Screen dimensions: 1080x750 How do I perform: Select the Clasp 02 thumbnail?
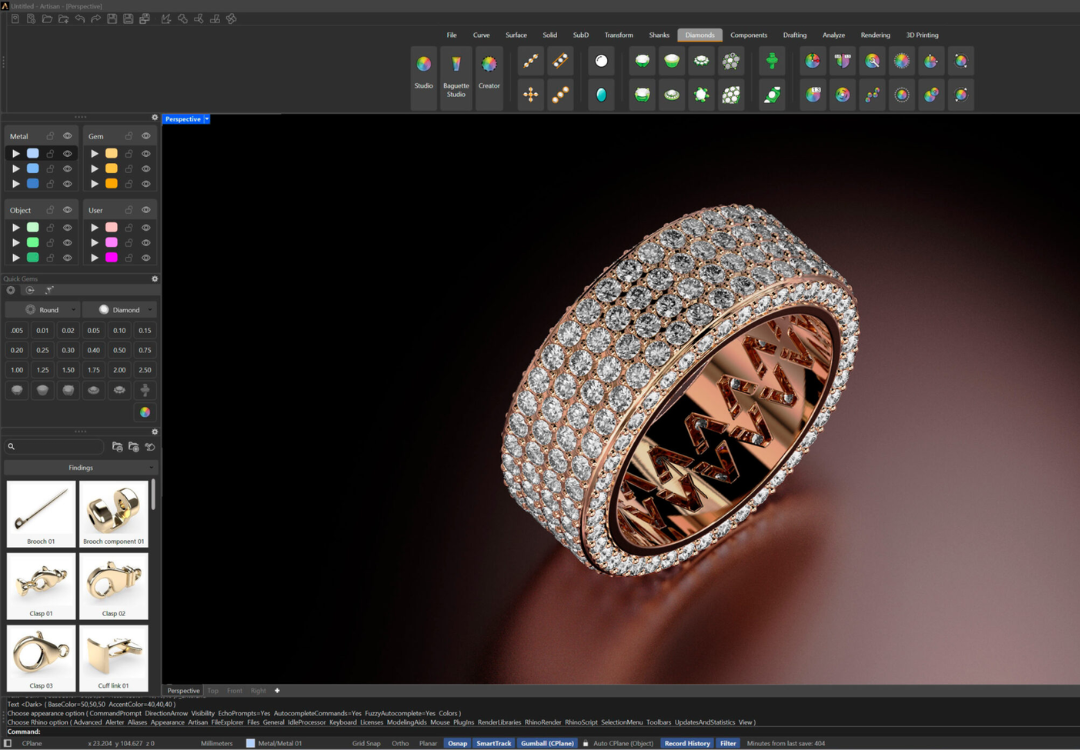point(114,586)
